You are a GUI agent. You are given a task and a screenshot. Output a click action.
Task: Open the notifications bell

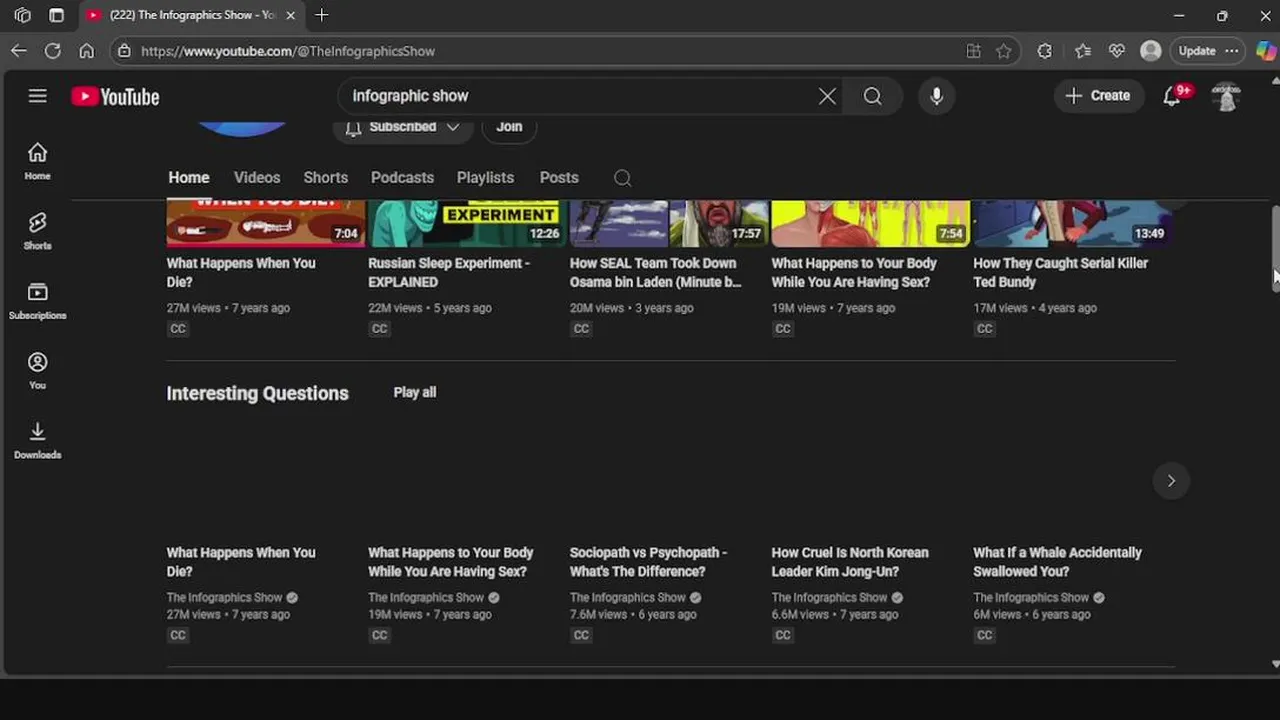[1172, 96]
